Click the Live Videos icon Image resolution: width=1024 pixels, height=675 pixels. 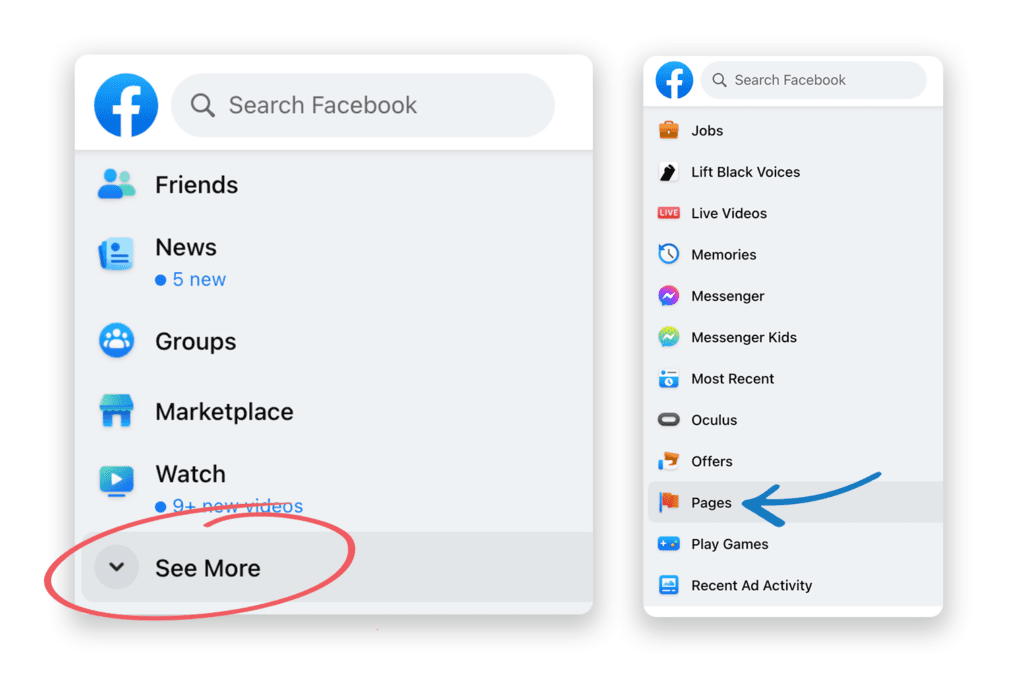668,213
